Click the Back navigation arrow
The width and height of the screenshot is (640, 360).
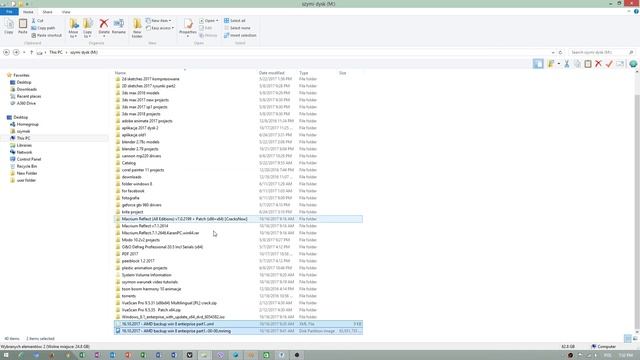tap(6, 52)
